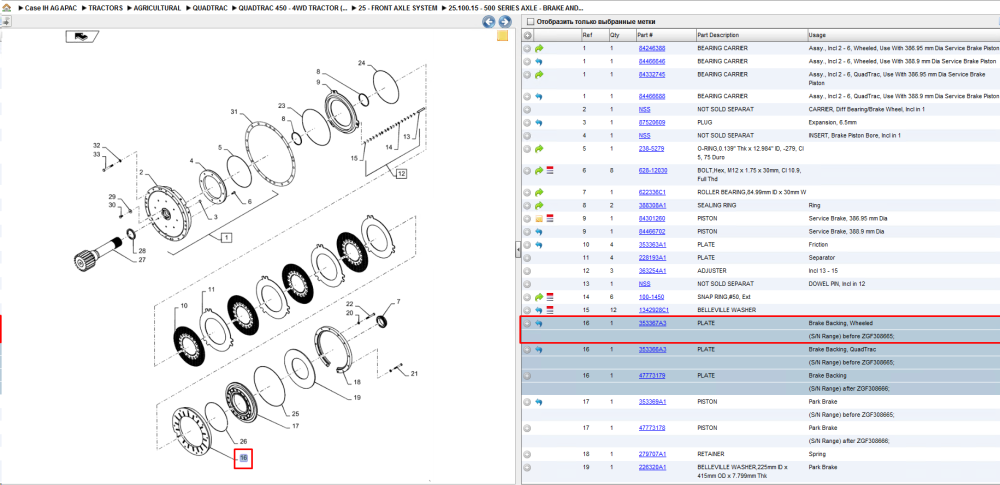Open part number link 238-5279

click(651, 149)
